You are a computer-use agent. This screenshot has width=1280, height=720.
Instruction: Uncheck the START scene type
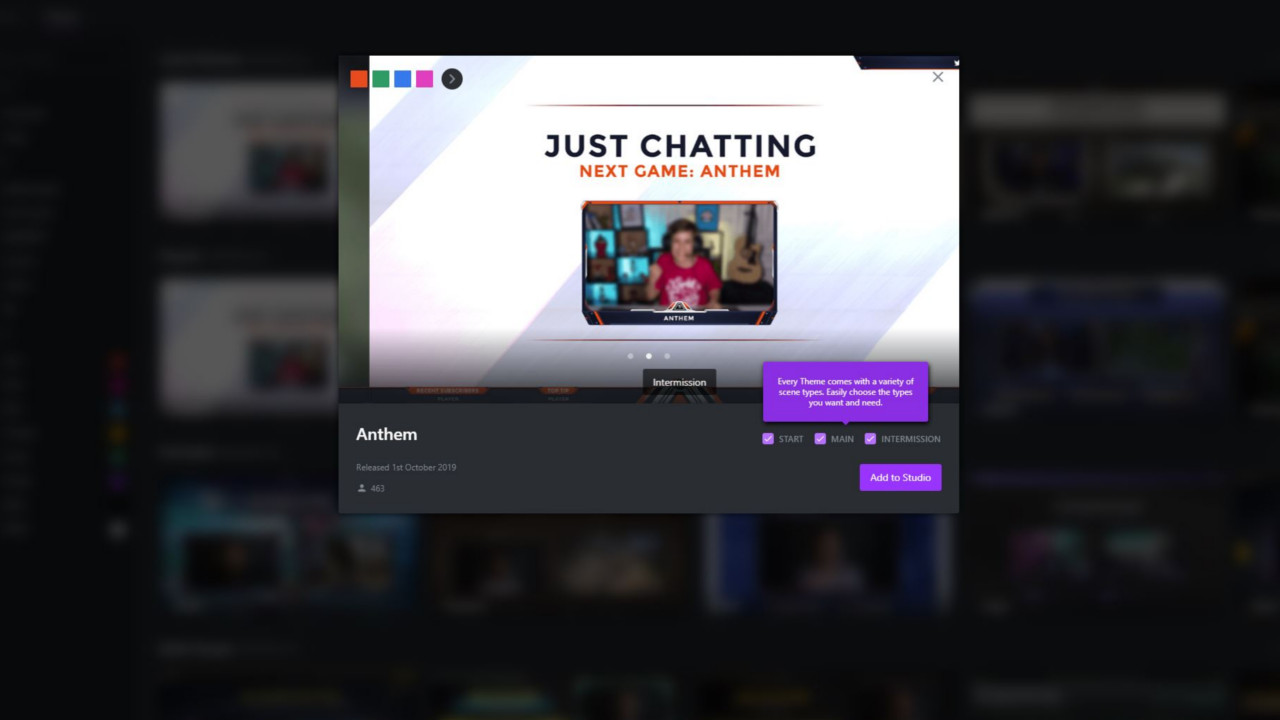pos(768,439)
